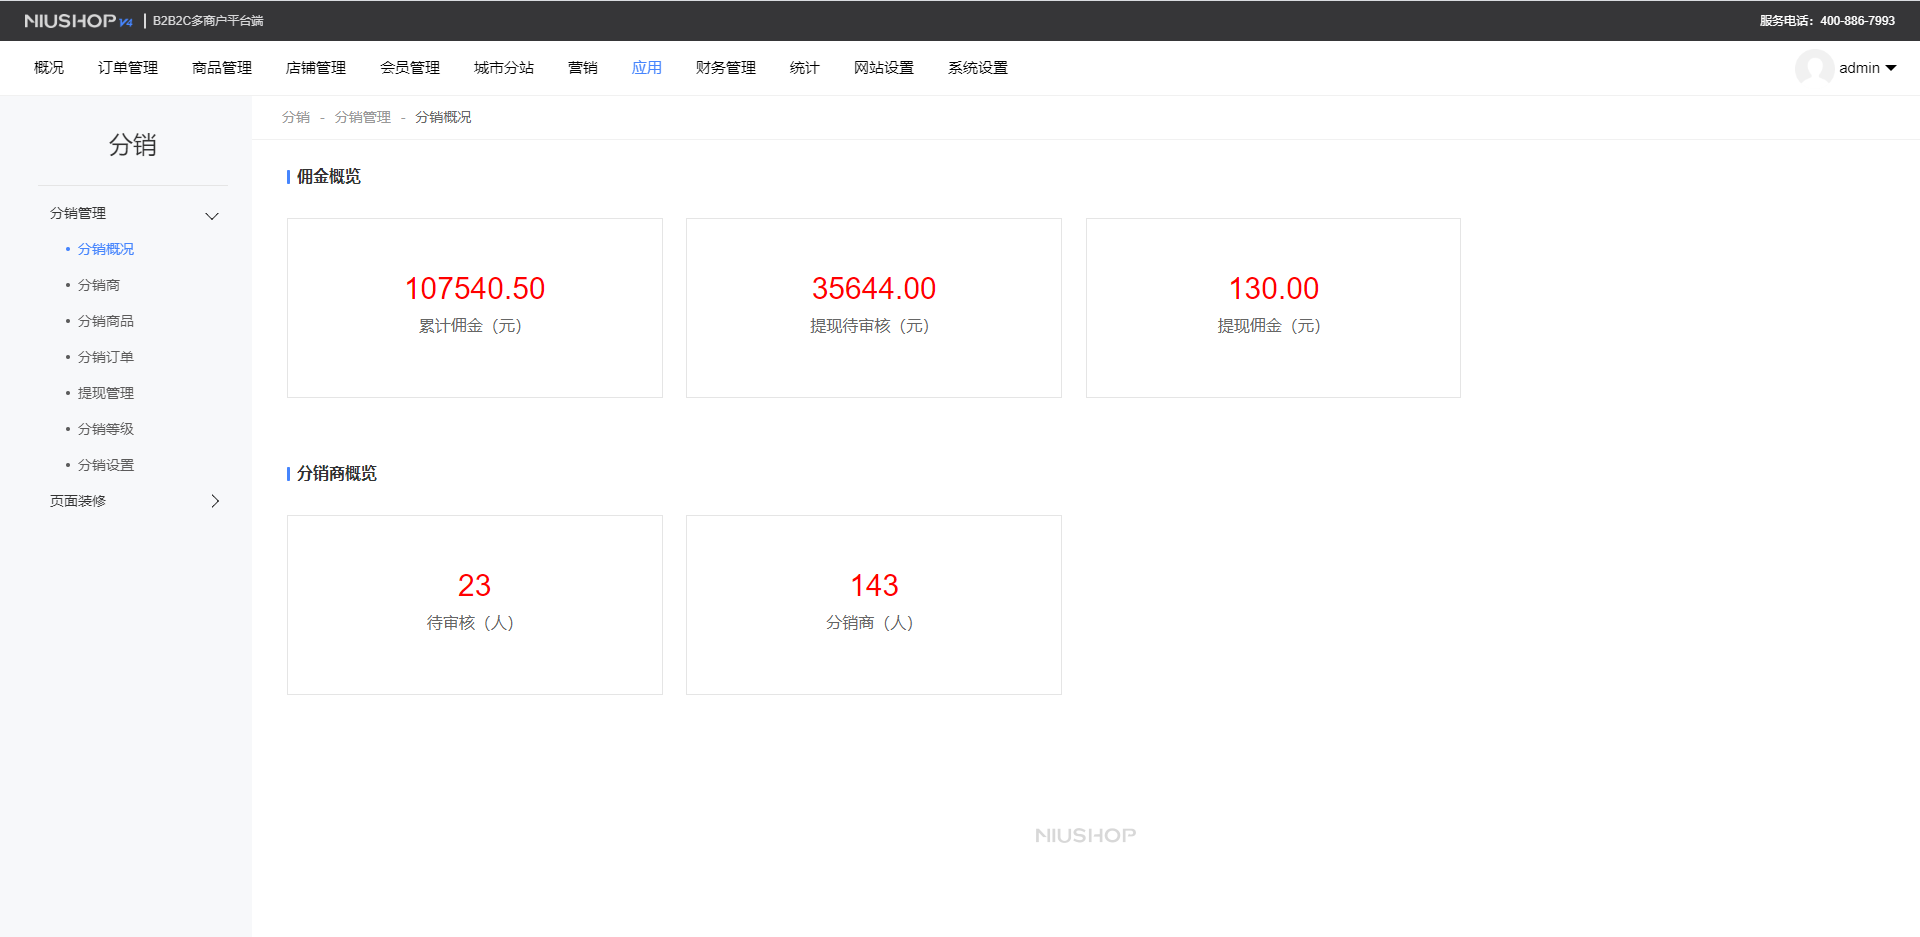Open the 网站设置 menu
Image resolution: width=1920 pixels, height=937 pixels.
tap(884, 68)
